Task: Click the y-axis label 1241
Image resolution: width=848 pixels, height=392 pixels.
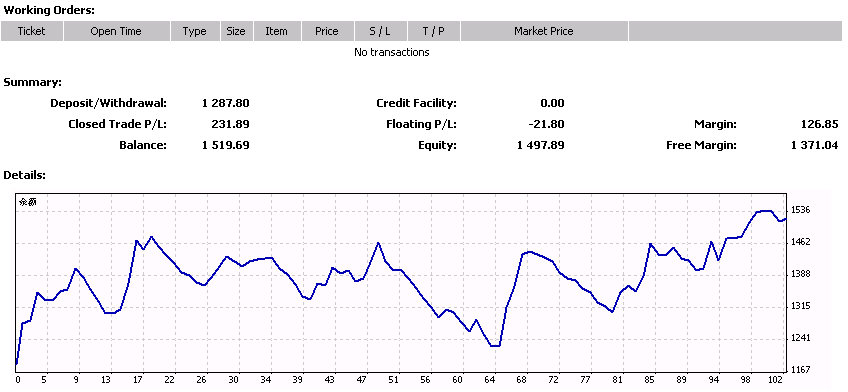Action: point(800,338)
